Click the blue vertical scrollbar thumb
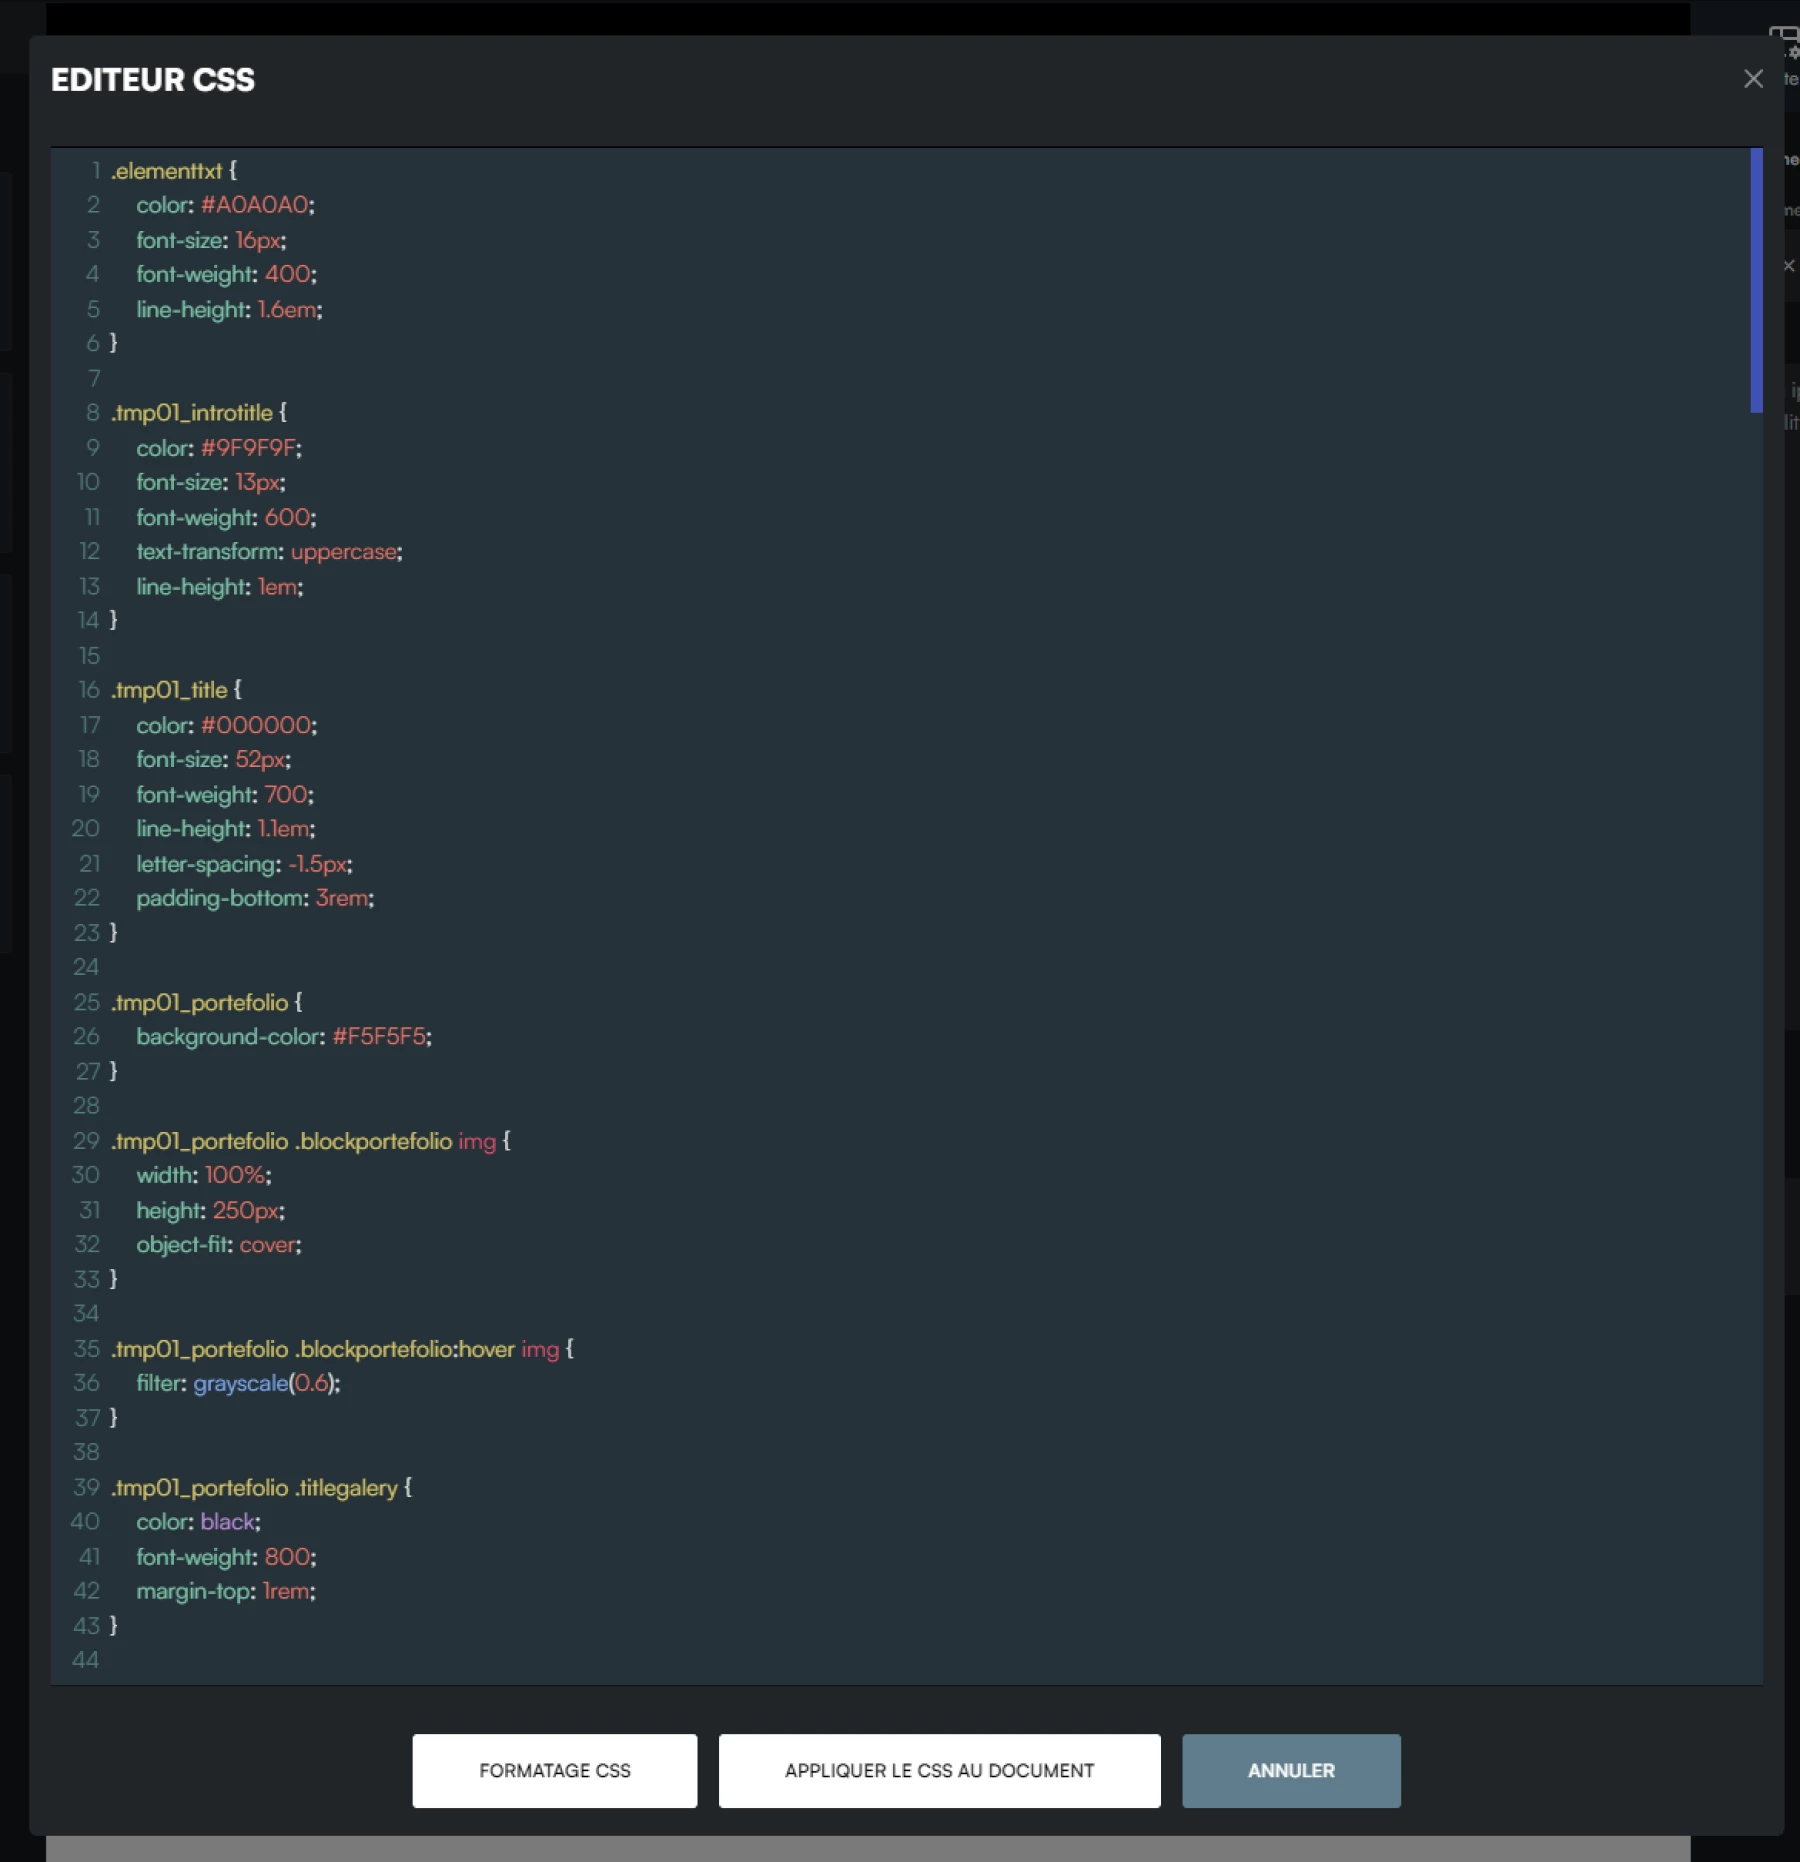 click(1755, 280)
